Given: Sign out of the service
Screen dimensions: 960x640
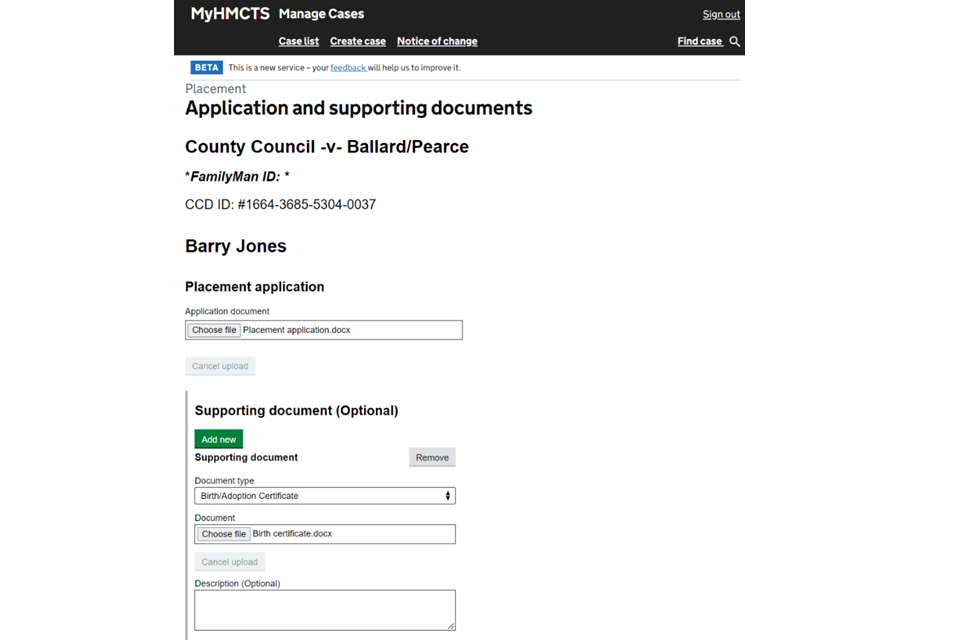Looking at the screenshot, I should click(x=721, y=15).
